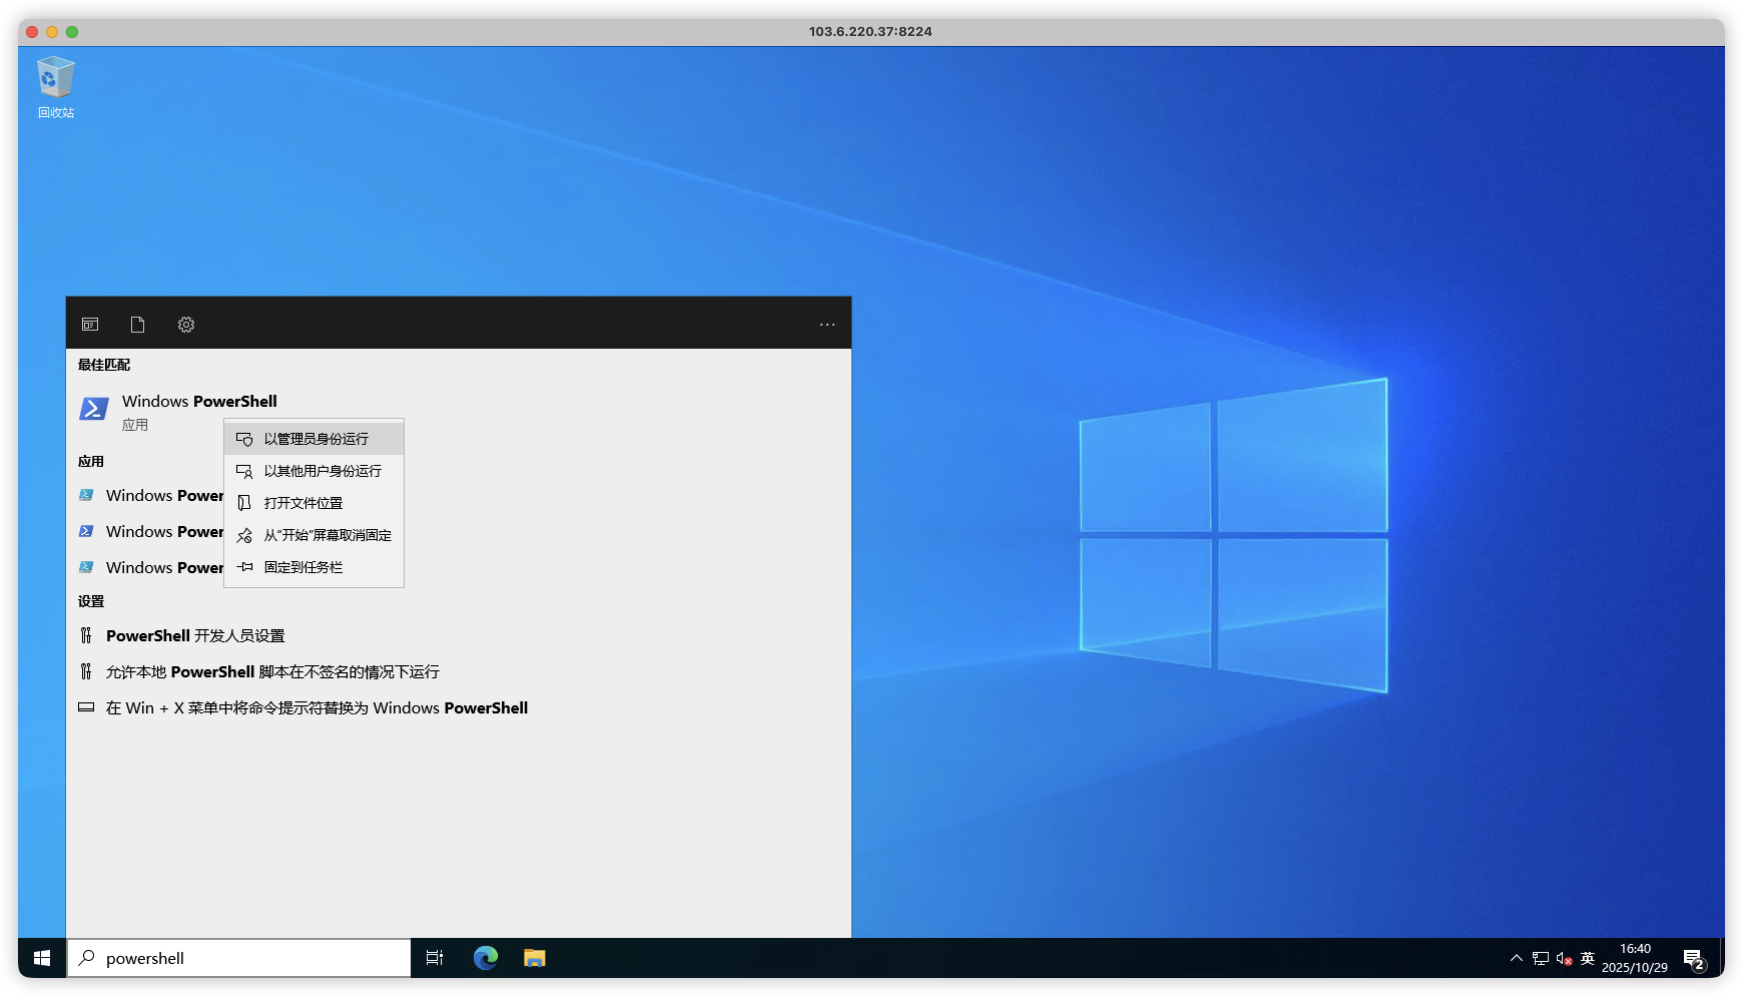1743x996 pixels.
Task: Click 从"开始"屏幕取消固定 menu entry
Action: (x=326, y=535)
